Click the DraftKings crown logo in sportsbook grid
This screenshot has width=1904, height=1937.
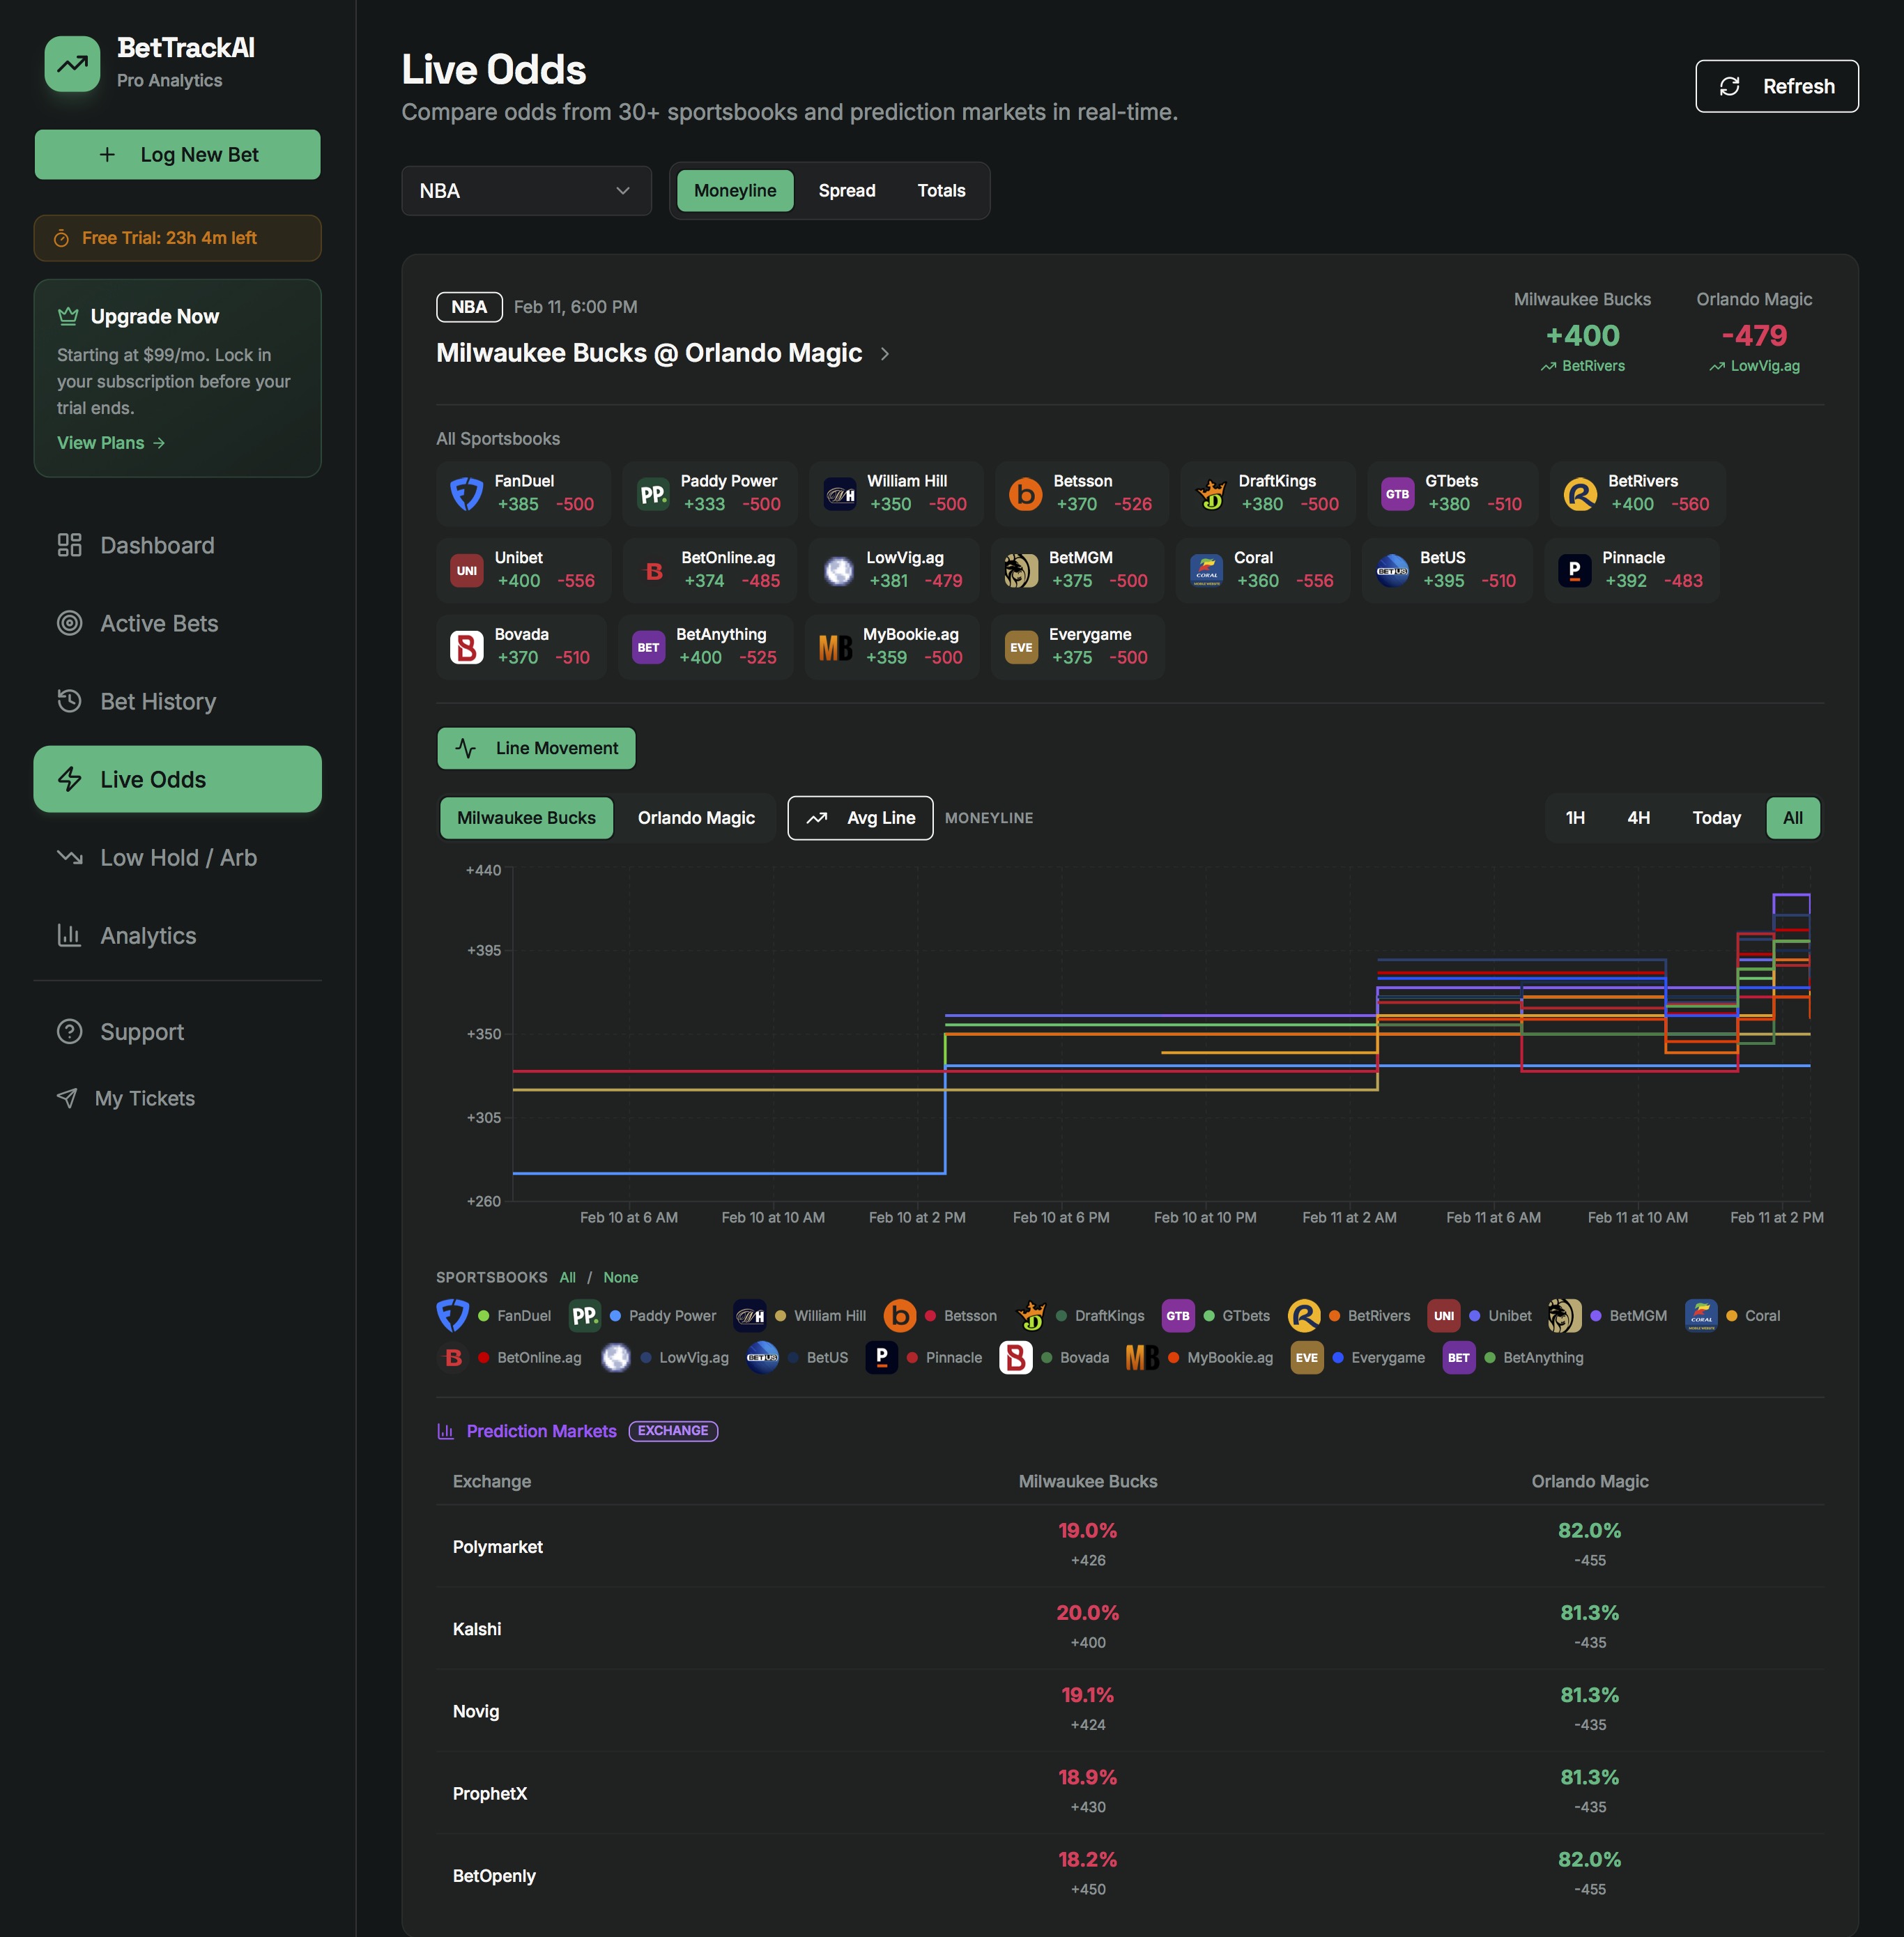click(x=1211, y=494)
